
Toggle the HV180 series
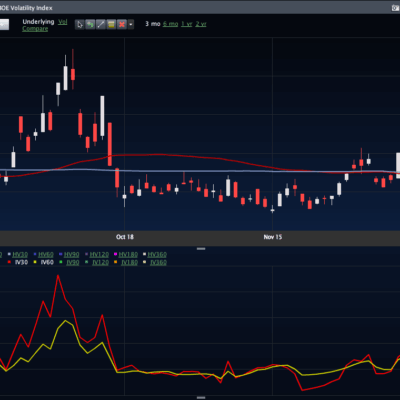[128, 255]
